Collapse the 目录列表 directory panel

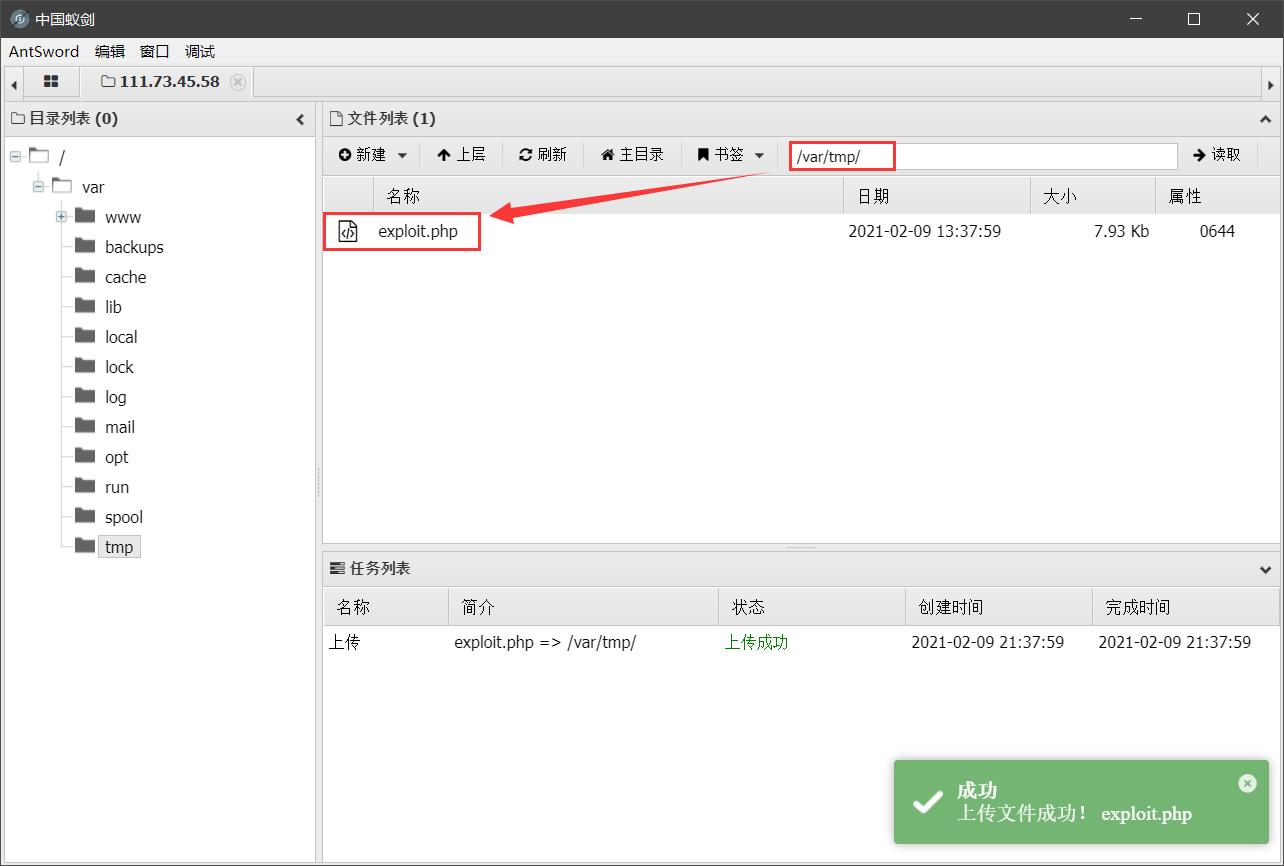[x=300, y=119]
